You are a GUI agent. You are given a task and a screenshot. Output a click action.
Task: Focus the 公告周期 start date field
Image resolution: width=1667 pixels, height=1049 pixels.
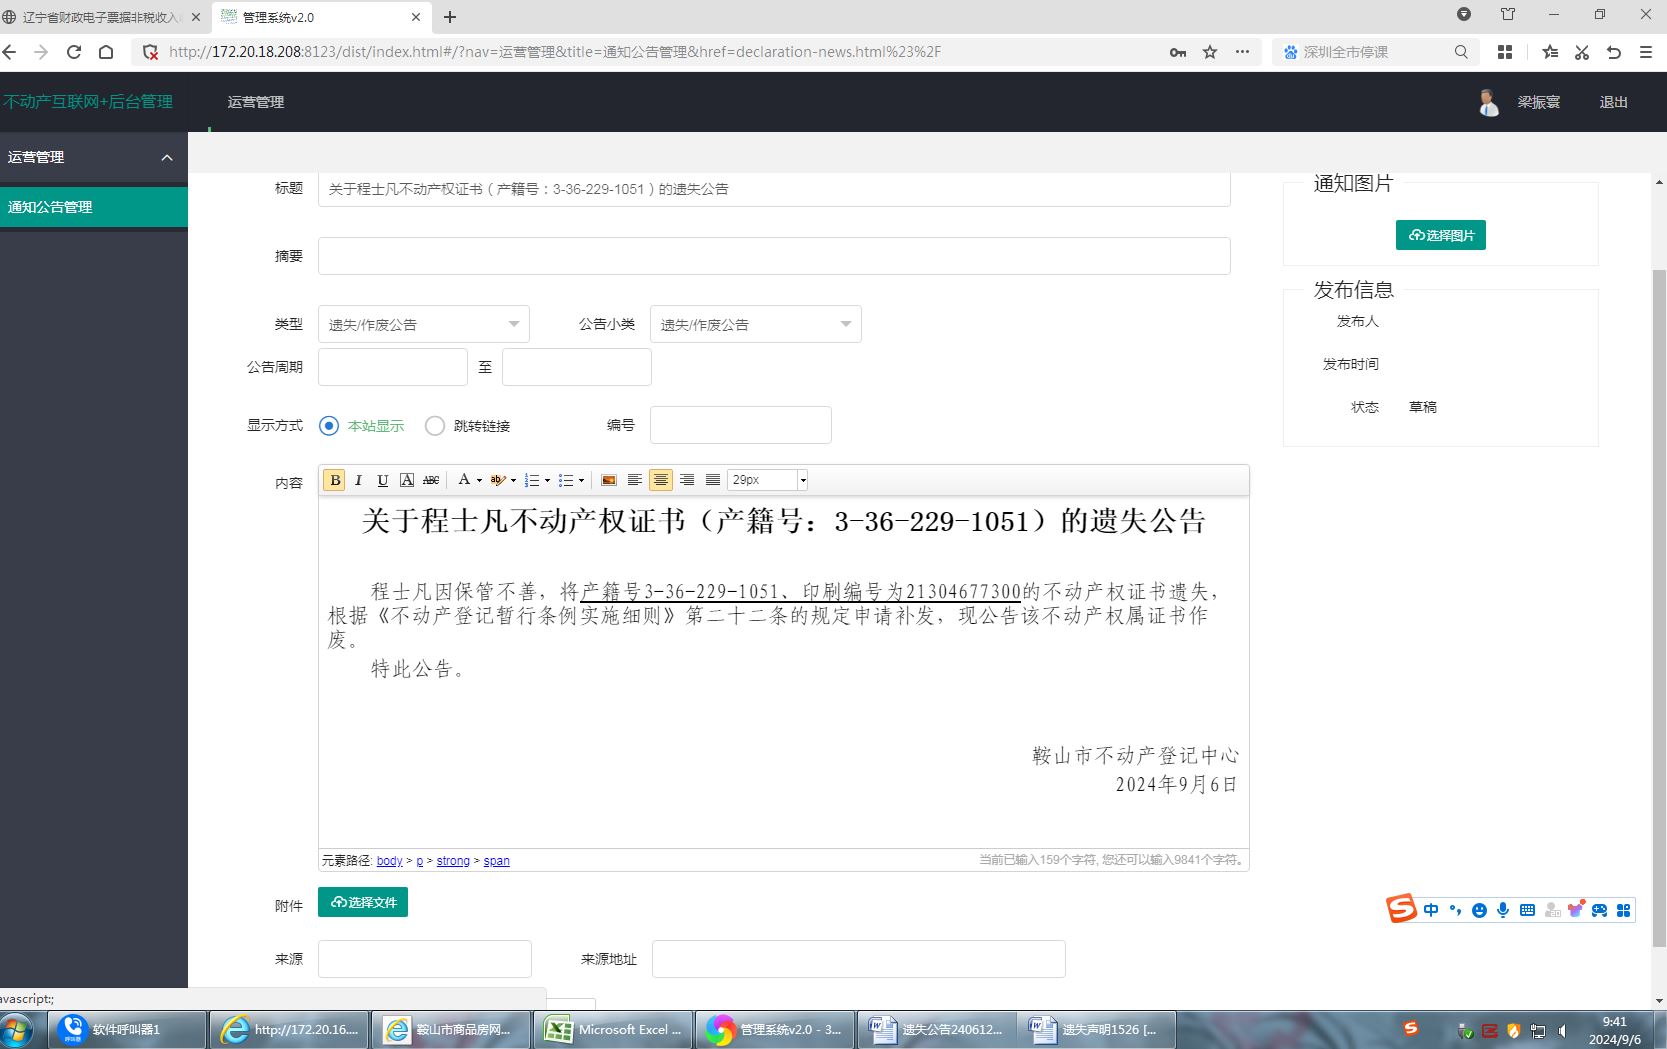(x=393, y=367)
